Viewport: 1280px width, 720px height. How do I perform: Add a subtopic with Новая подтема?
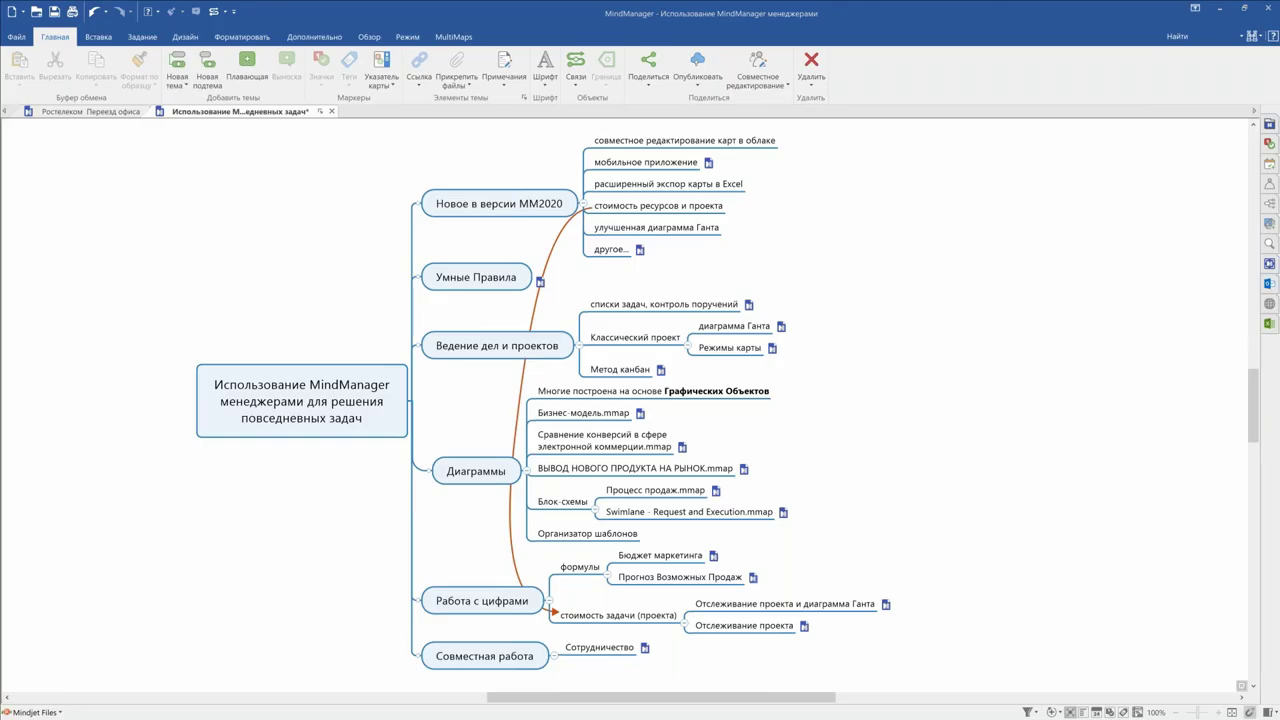(207, 60)
